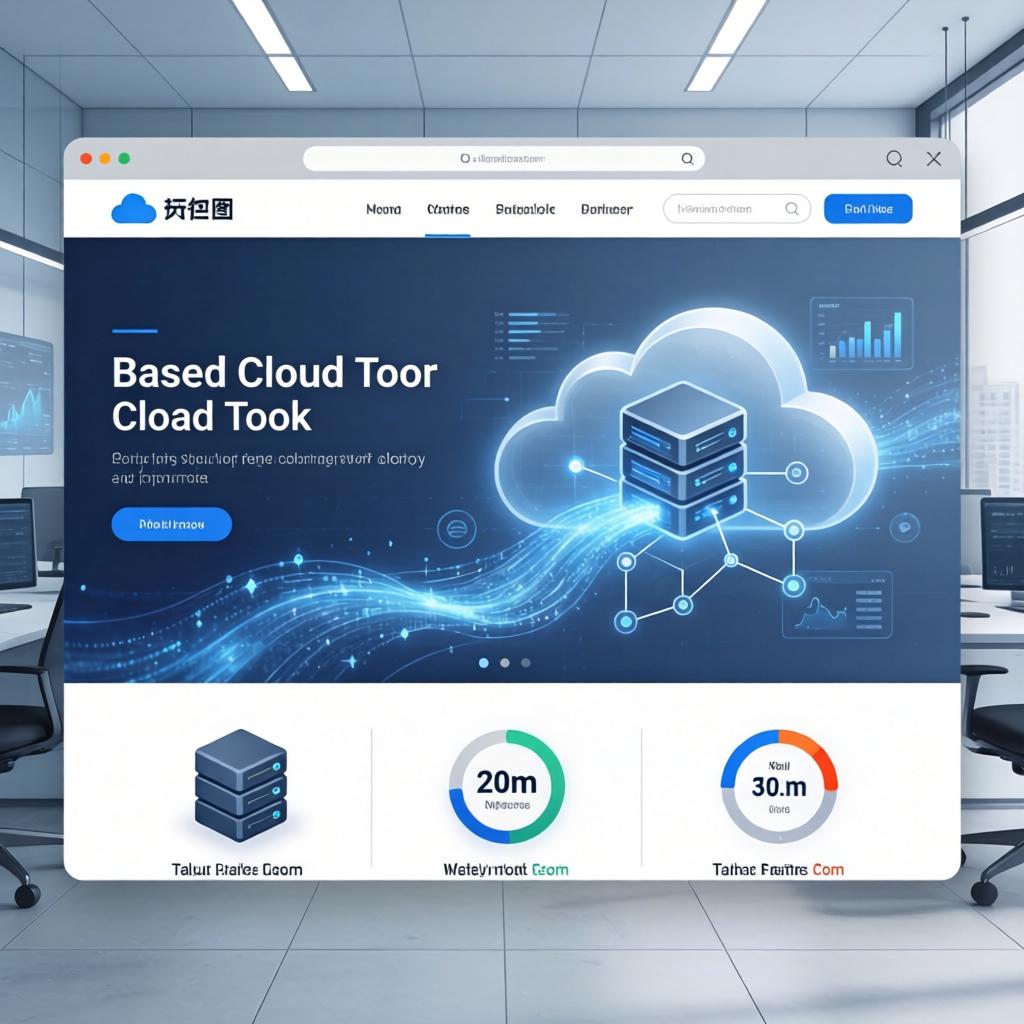Click the glowing server inside the cloud
Screen dimensions: 1024x1024
pyautogui.click(x=683, y=457)
